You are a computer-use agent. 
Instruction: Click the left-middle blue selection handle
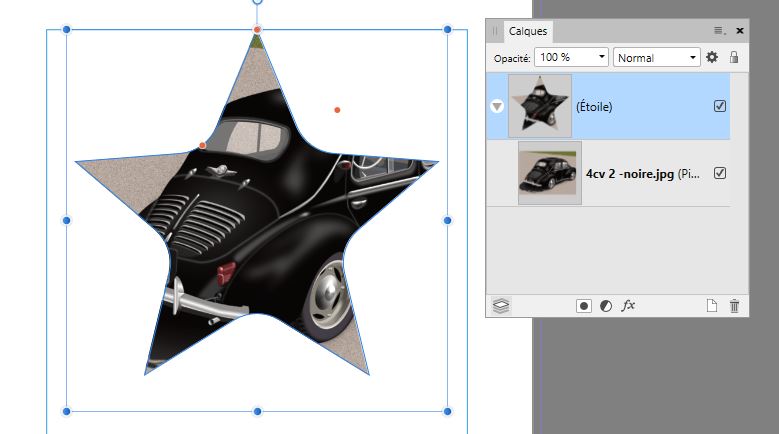click(x=67, y=220)
